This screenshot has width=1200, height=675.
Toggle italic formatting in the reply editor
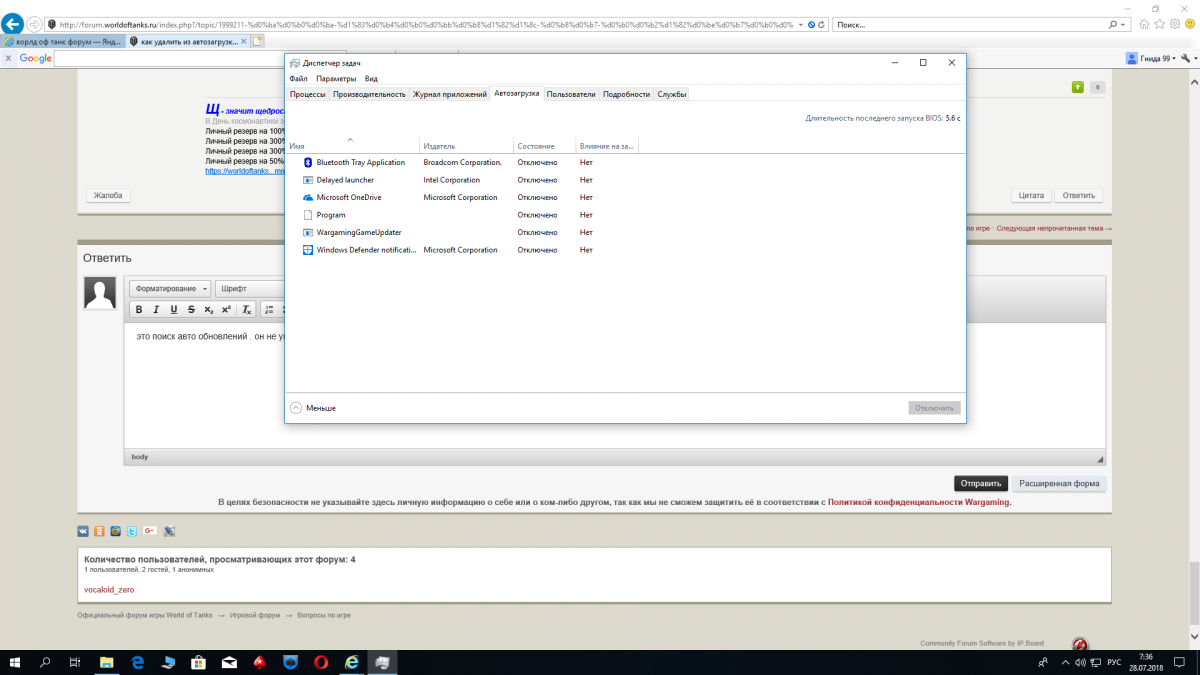click(156, 310)
